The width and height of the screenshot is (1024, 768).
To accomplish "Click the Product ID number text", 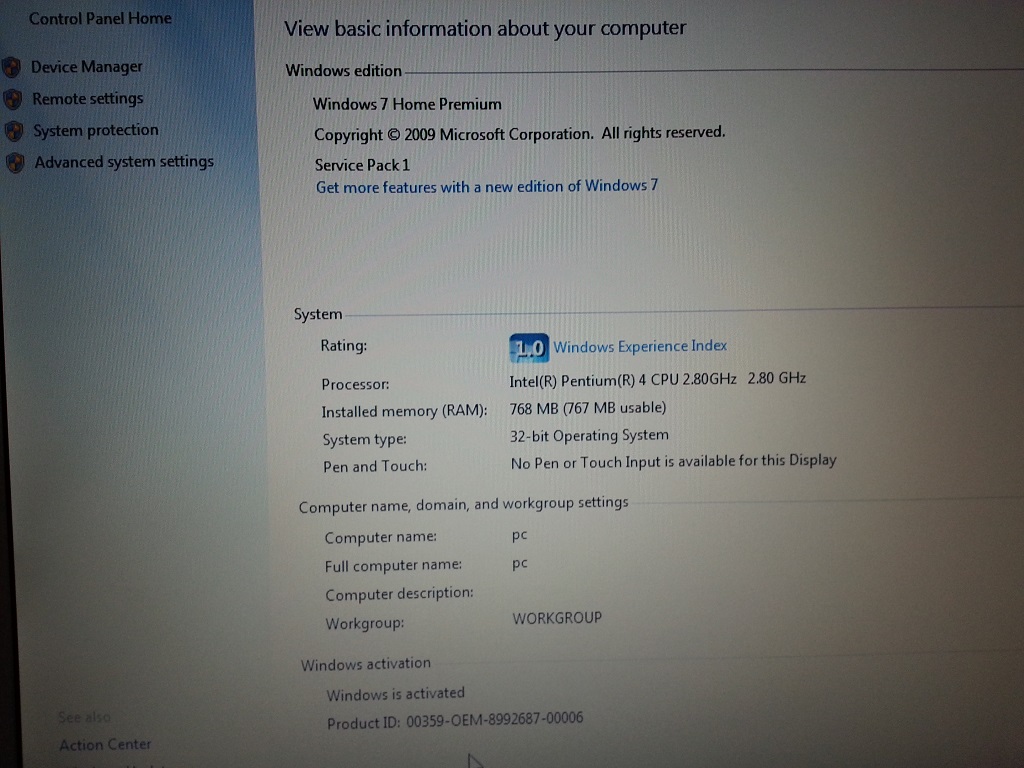I will [x=494, y=720].
